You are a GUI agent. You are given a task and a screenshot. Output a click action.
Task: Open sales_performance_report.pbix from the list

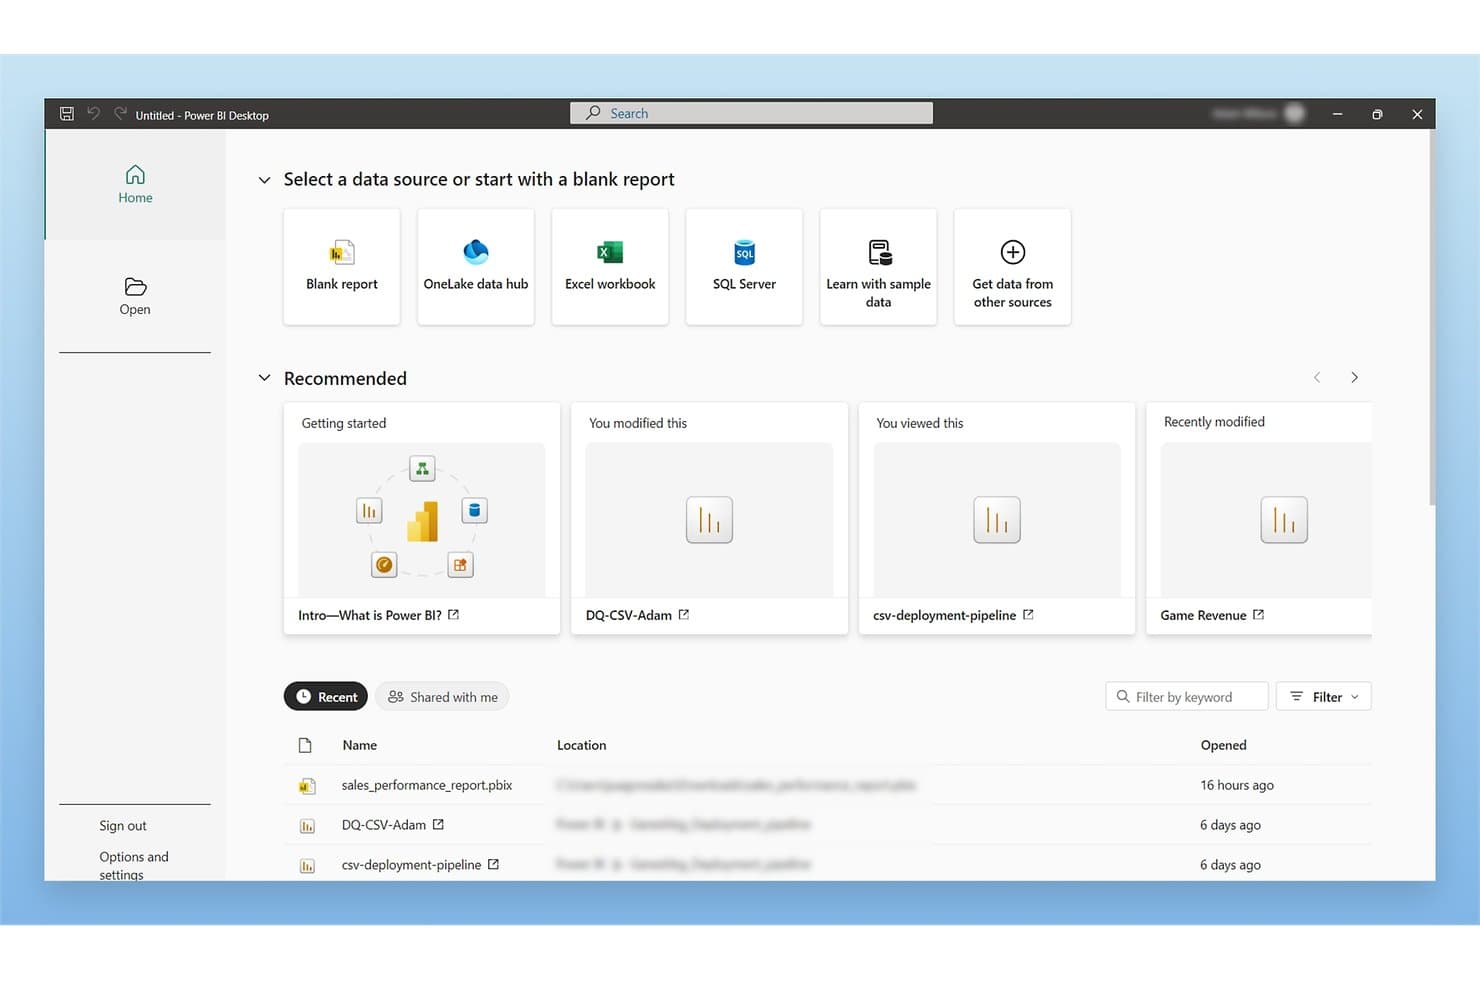pyautogui.click(x=427, y=785)
